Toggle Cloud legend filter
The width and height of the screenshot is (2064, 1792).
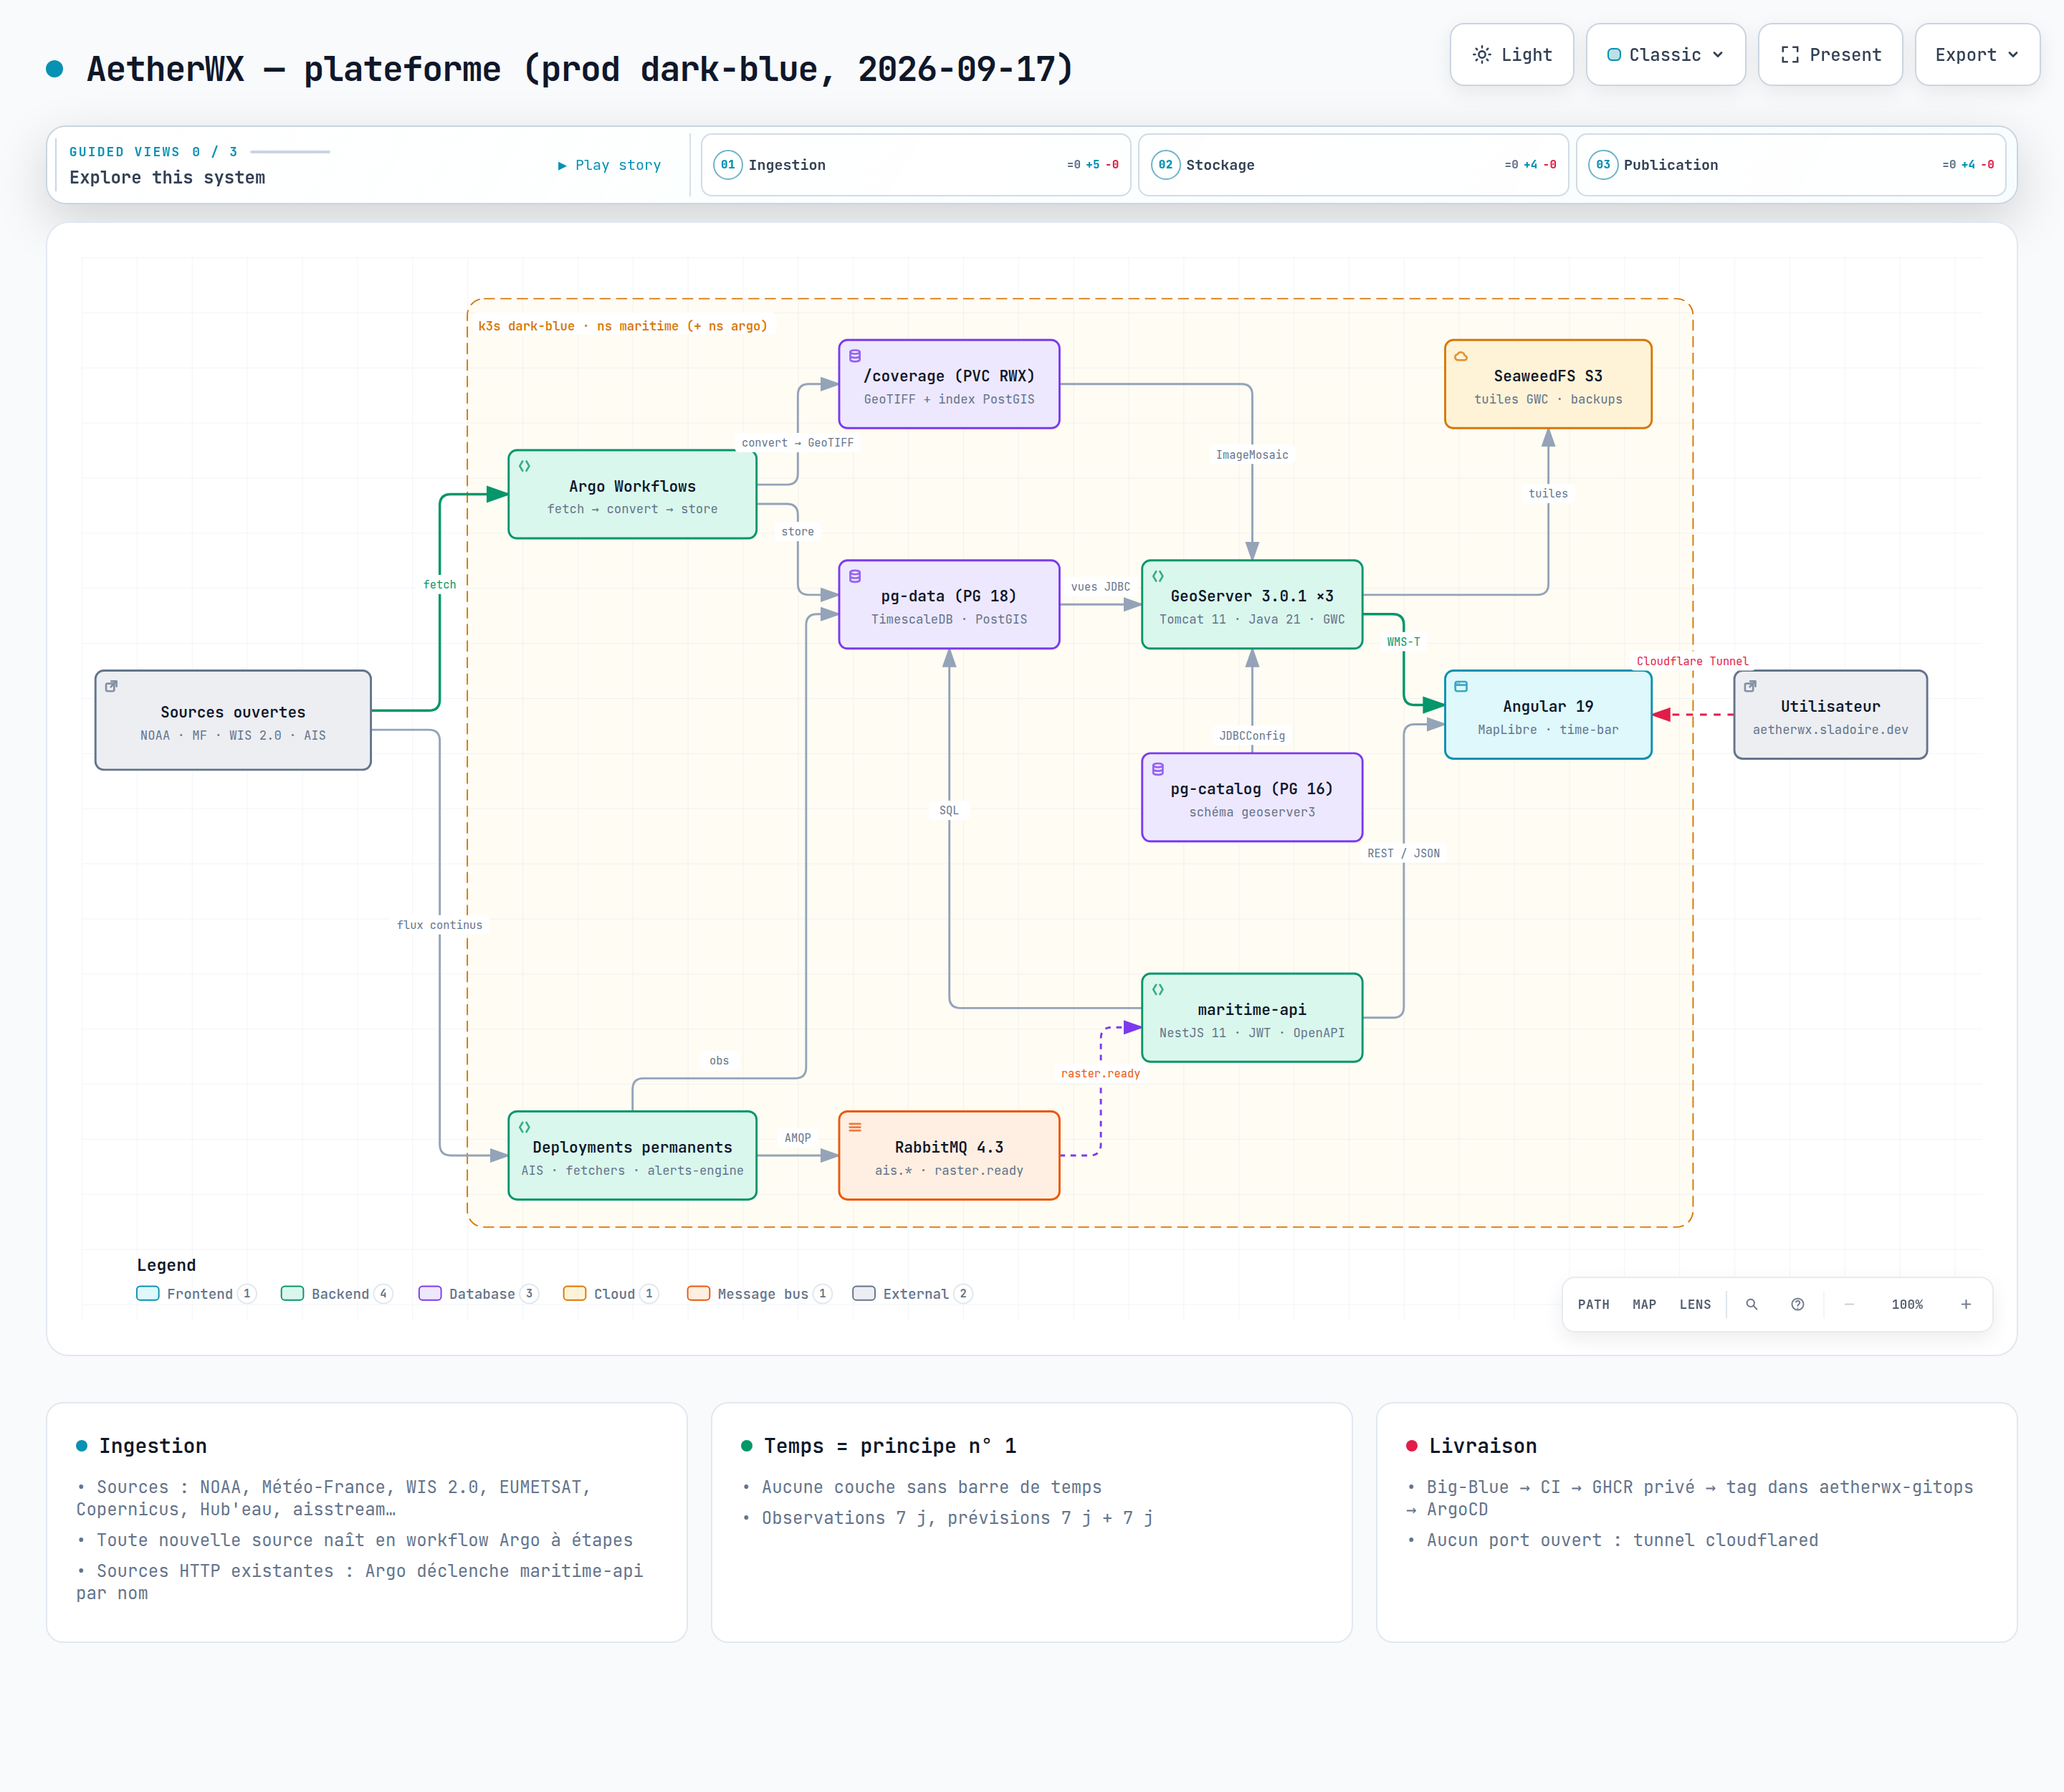pos(610,1293)
